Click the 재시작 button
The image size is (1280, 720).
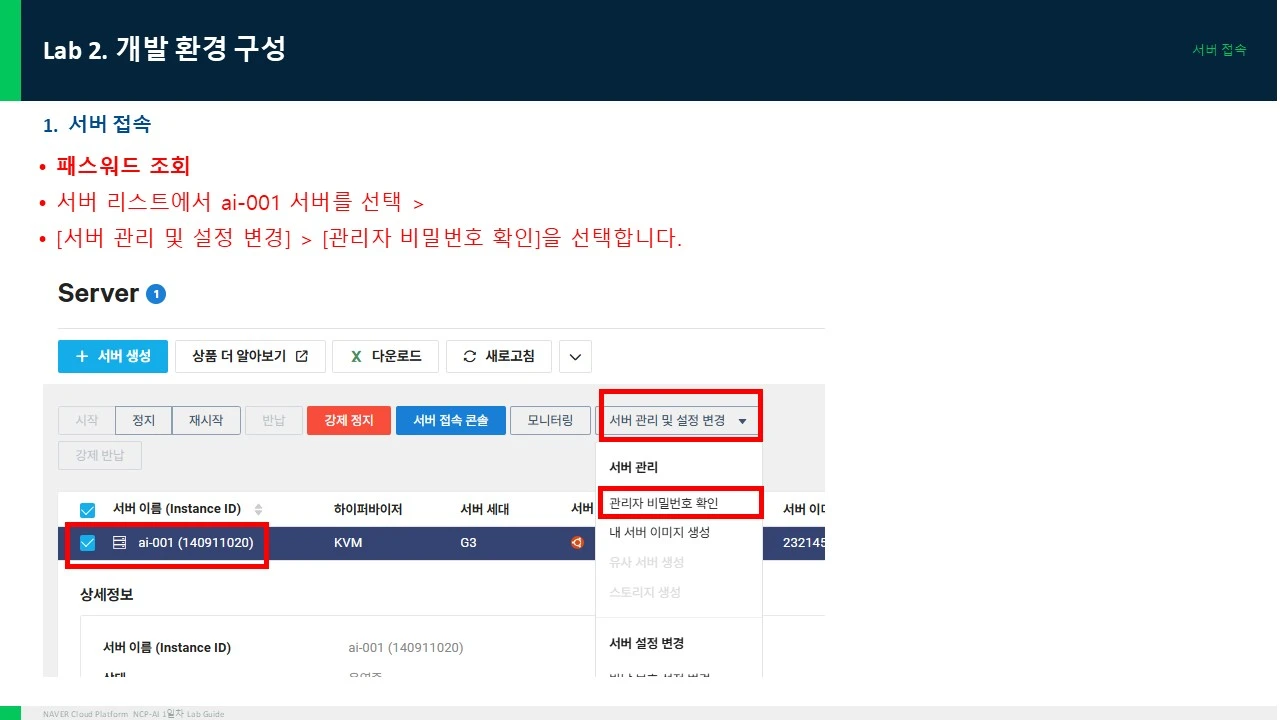coord(206,421)
